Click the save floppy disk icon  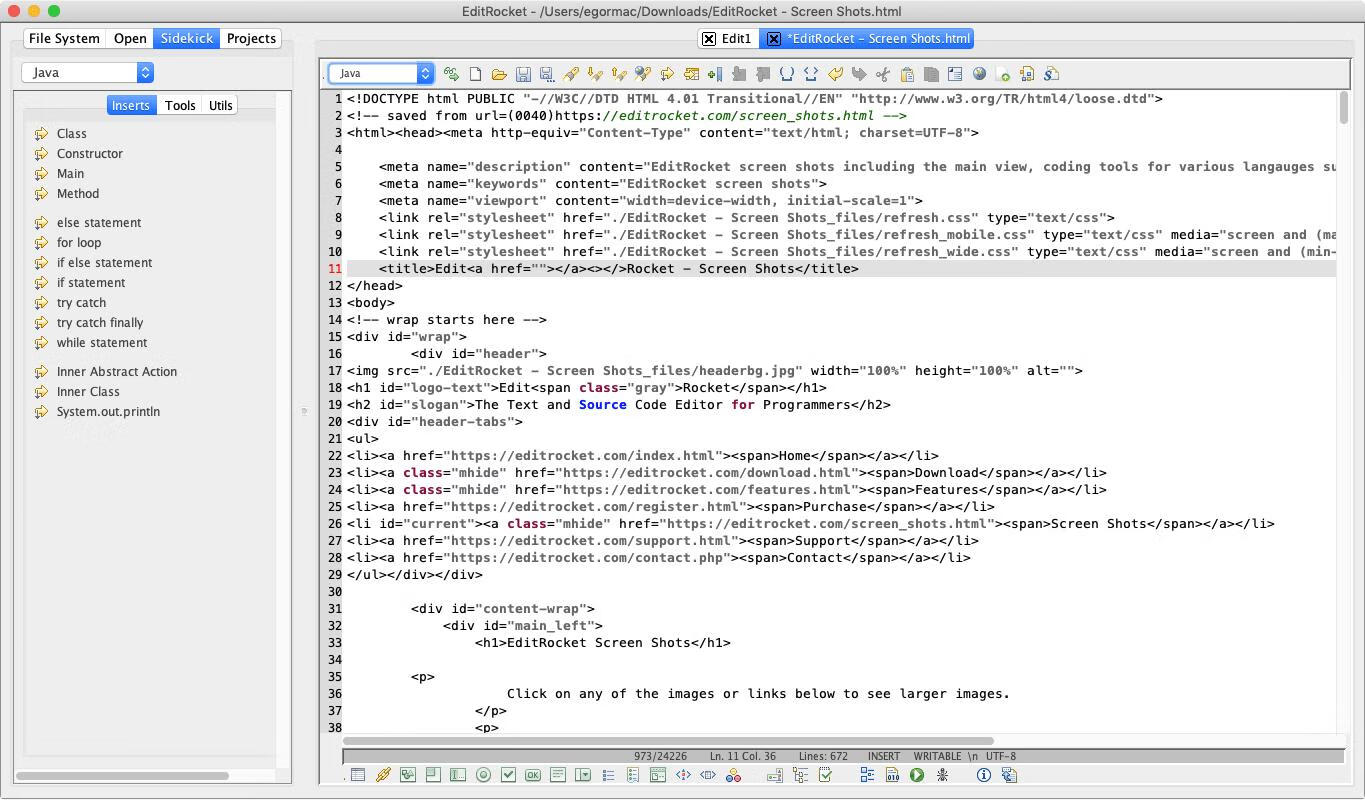(x=523, y=74)
